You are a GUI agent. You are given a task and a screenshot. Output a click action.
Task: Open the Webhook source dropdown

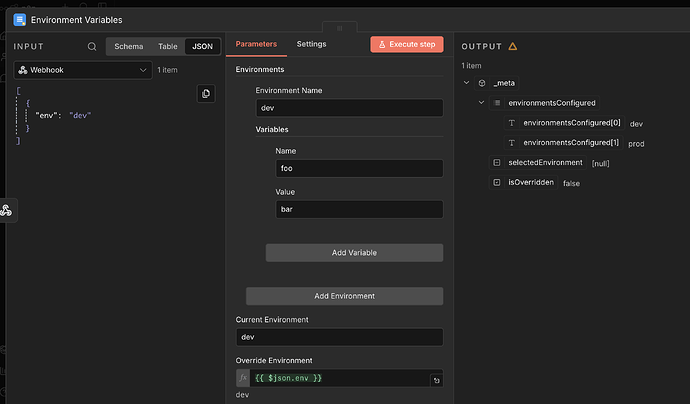84,70
